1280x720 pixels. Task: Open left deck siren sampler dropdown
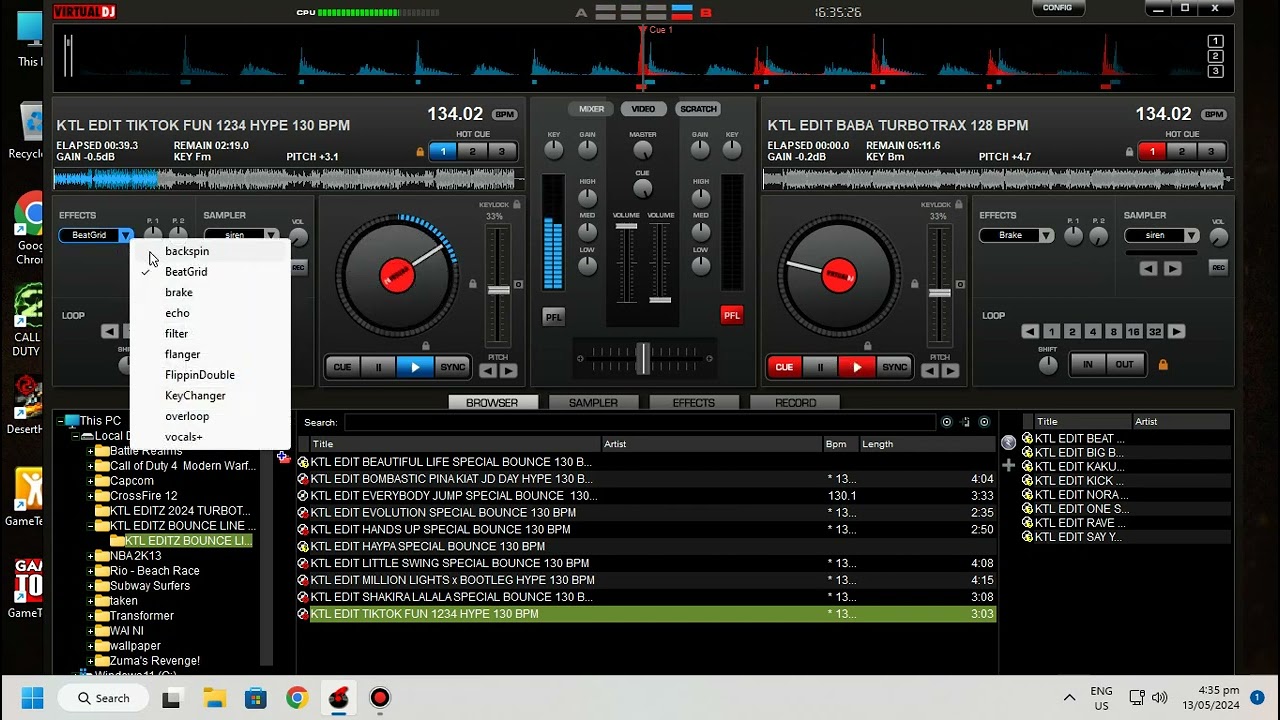pyautogui.click(x=270, y=235)
